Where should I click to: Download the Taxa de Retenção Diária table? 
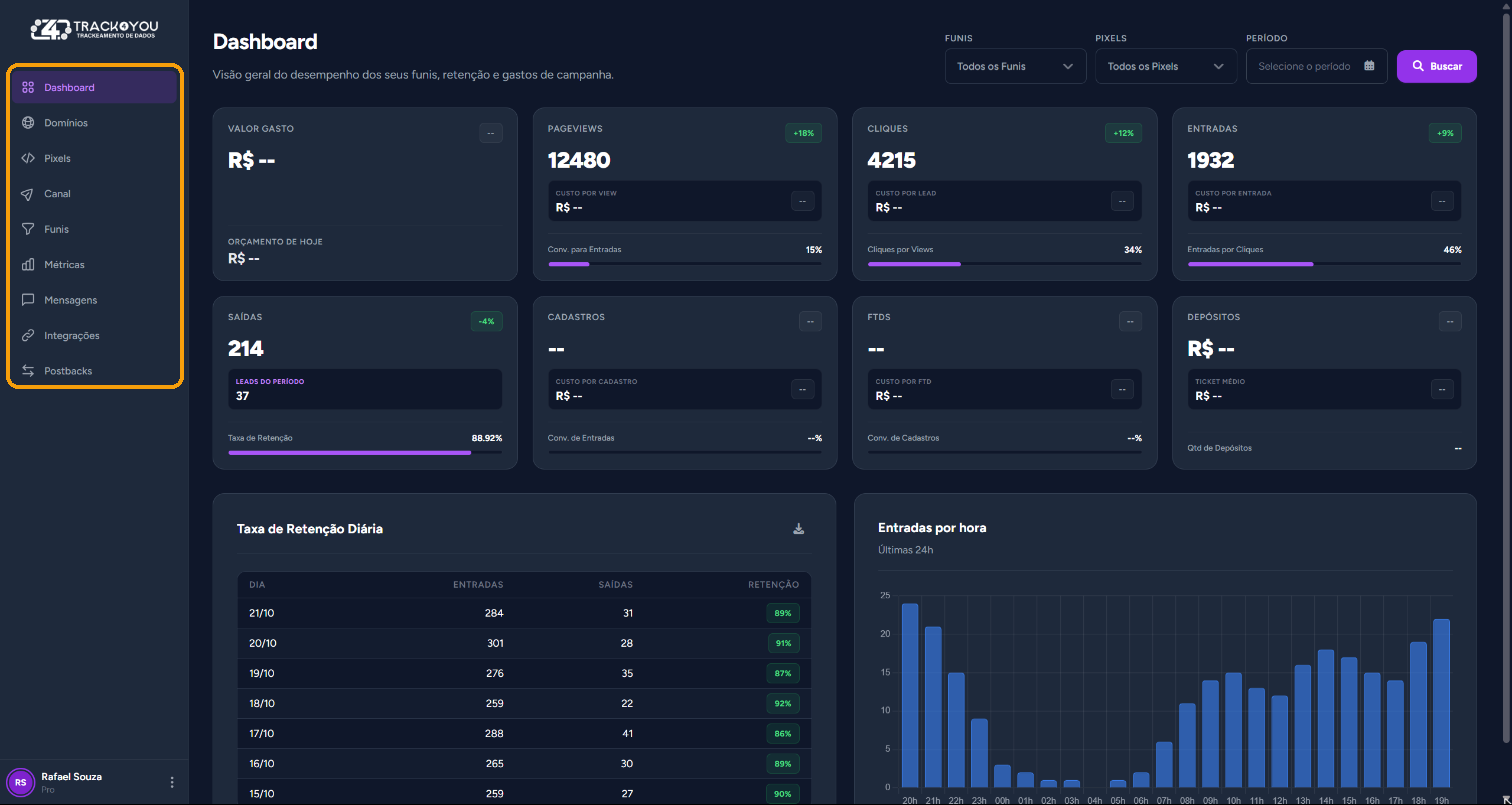click(799, 529)
